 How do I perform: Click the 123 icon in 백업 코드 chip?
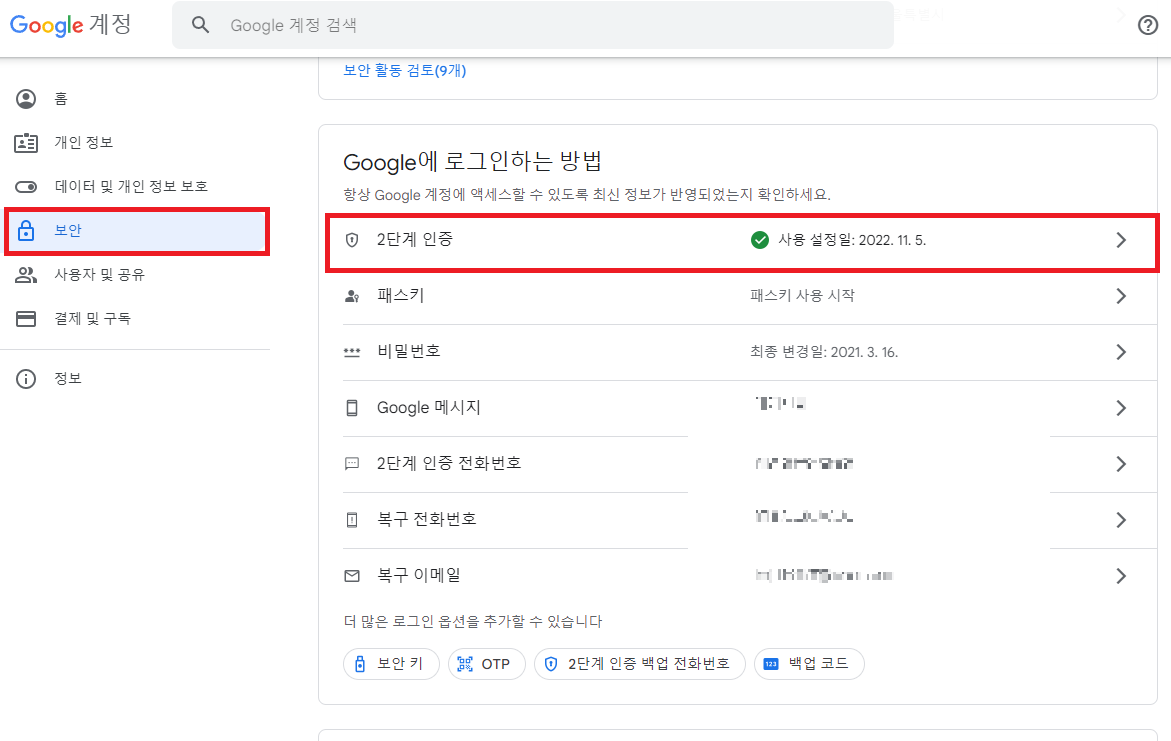771,664
